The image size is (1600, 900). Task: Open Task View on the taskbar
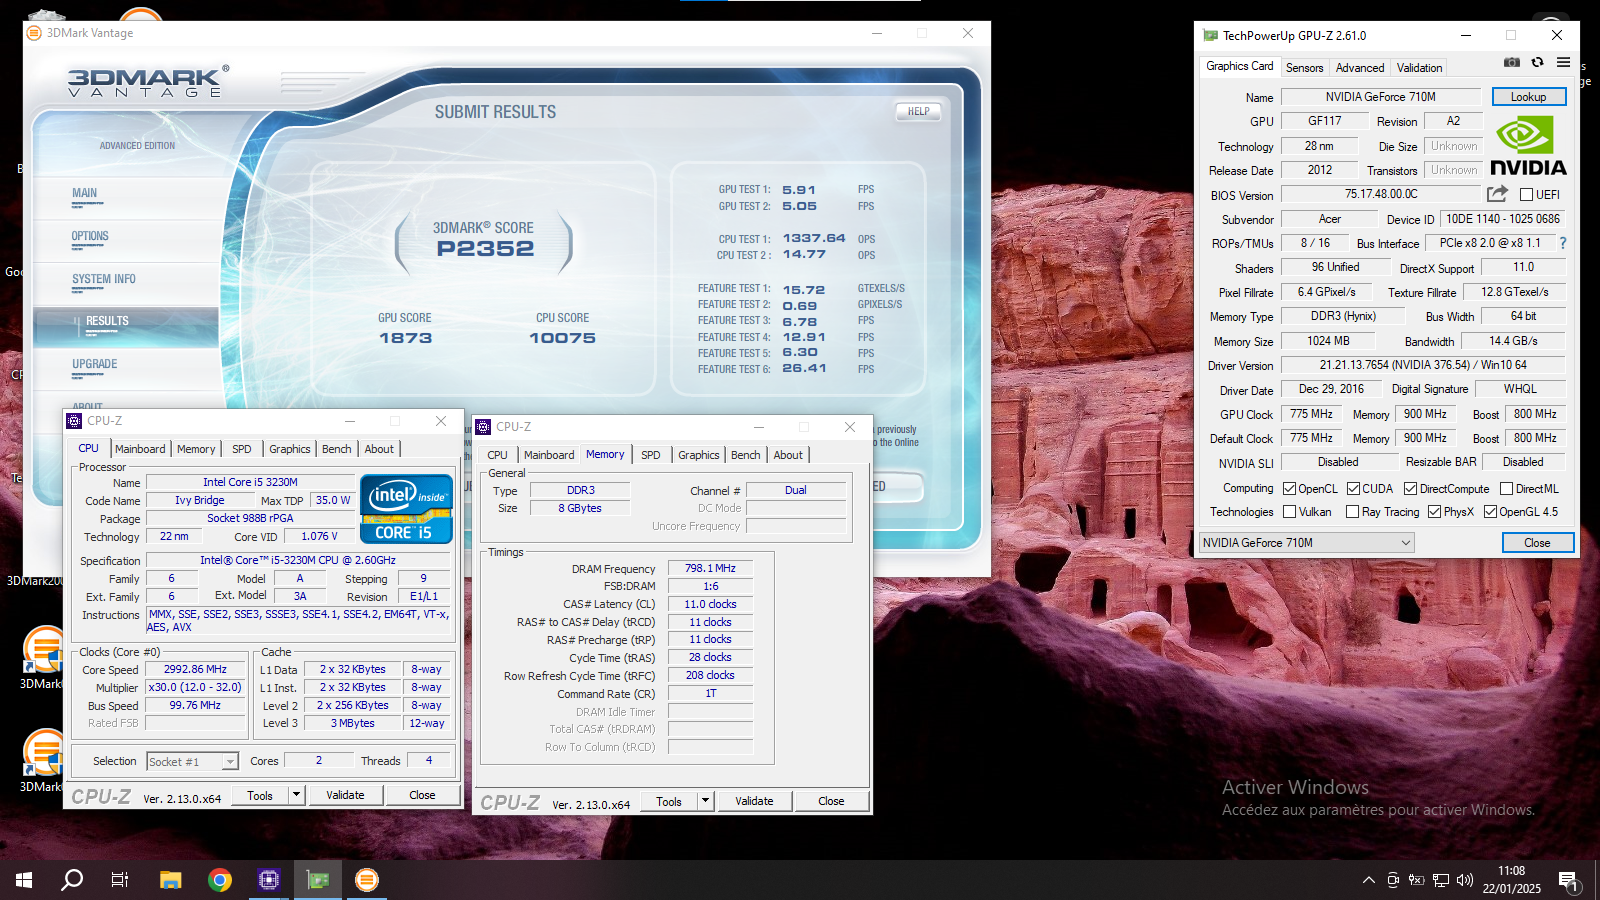(x=120, y=880)
